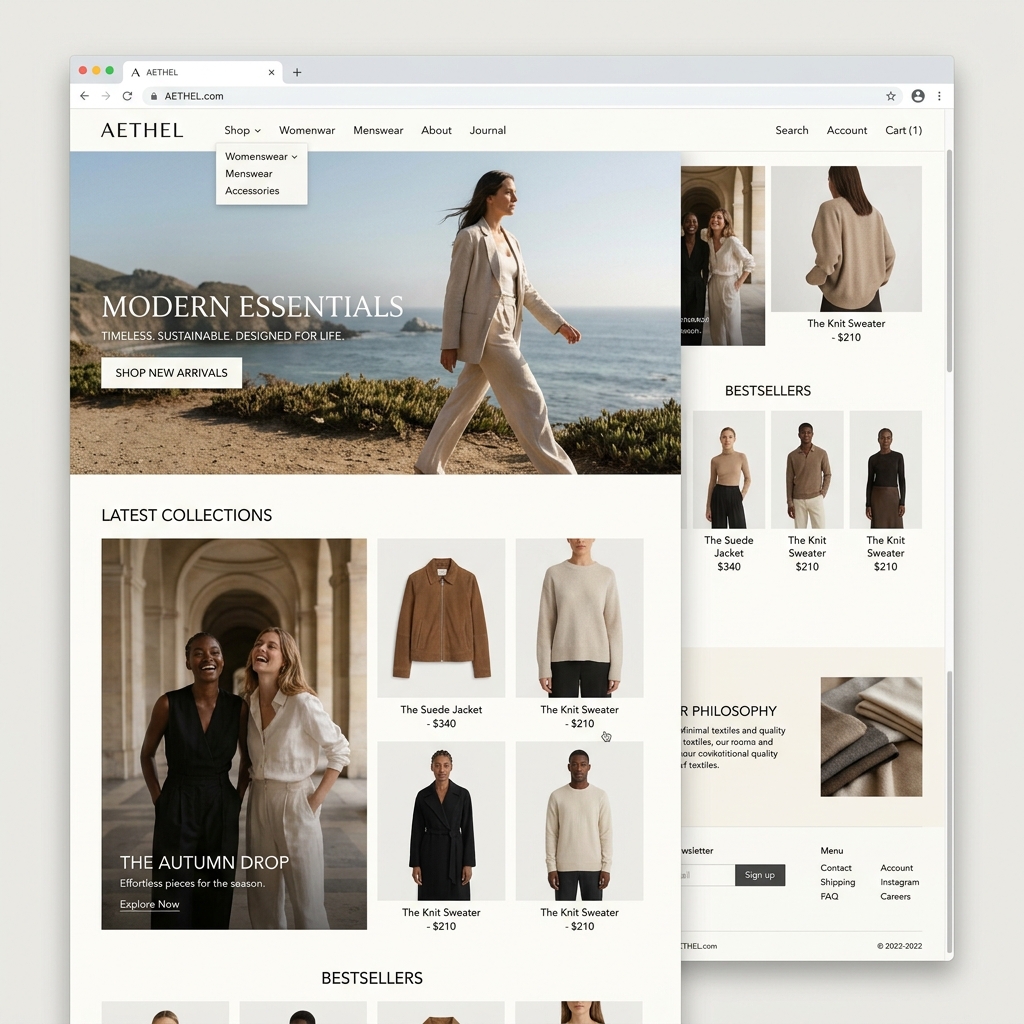Viewport: 1024px width, 1024px height.
Task: Open Cart (1)
Action: (x=903, y=131)
